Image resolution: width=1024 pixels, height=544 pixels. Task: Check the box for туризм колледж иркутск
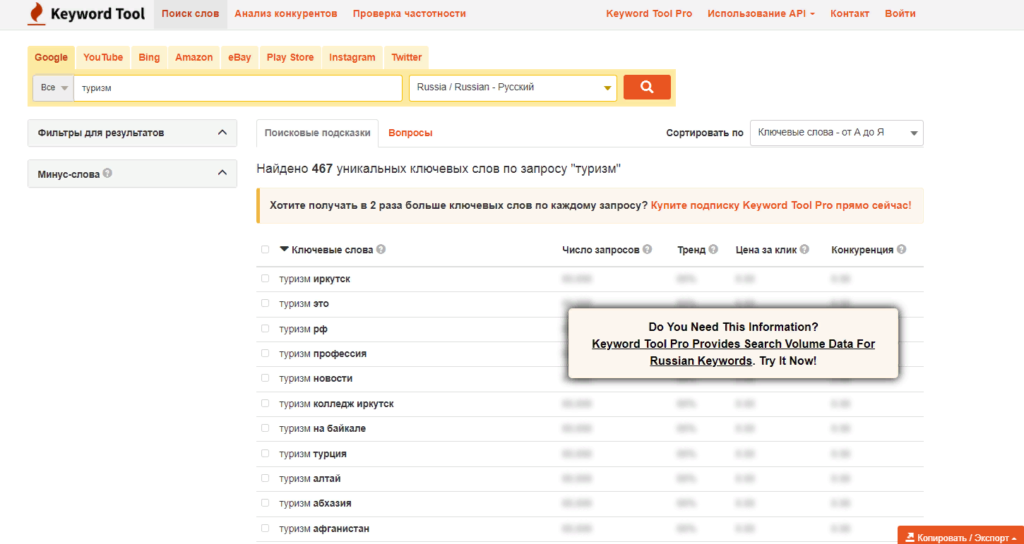[264, 403]
